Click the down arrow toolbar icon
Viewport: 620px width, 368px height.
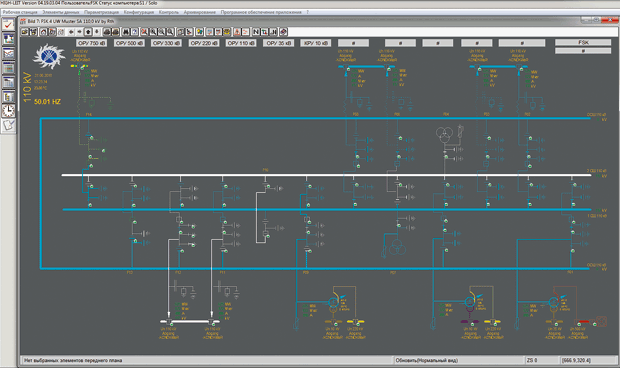coord(97,32)
